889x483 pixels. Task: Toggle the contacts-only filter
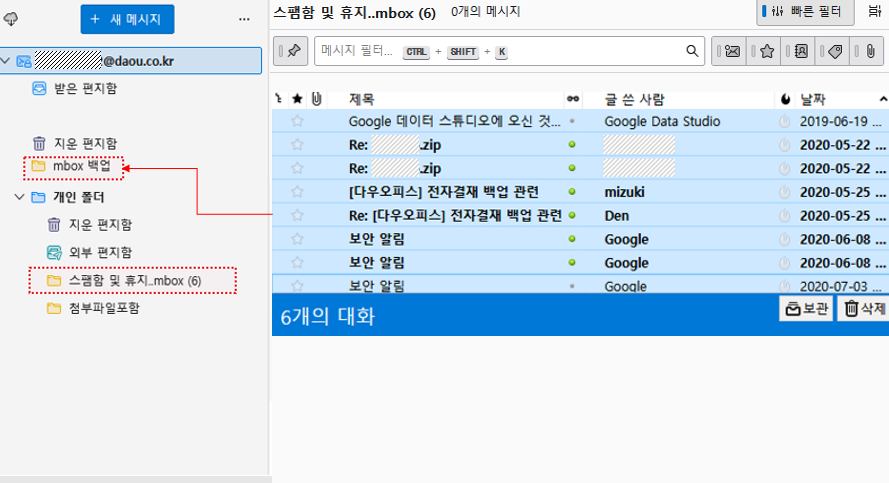pos(801,51)
